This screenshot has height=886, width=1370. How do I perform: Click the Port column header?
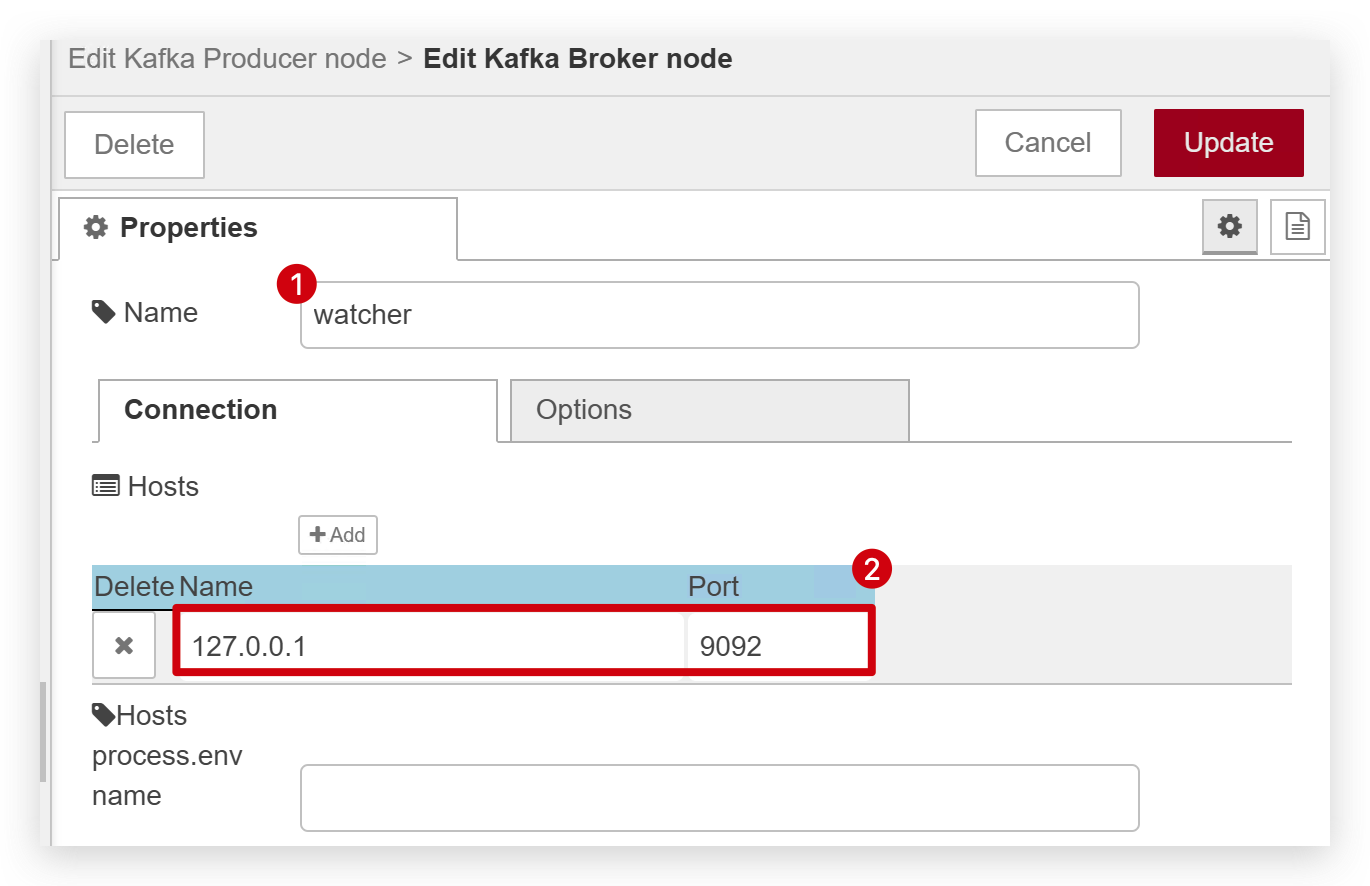click(x=714, y=586)
